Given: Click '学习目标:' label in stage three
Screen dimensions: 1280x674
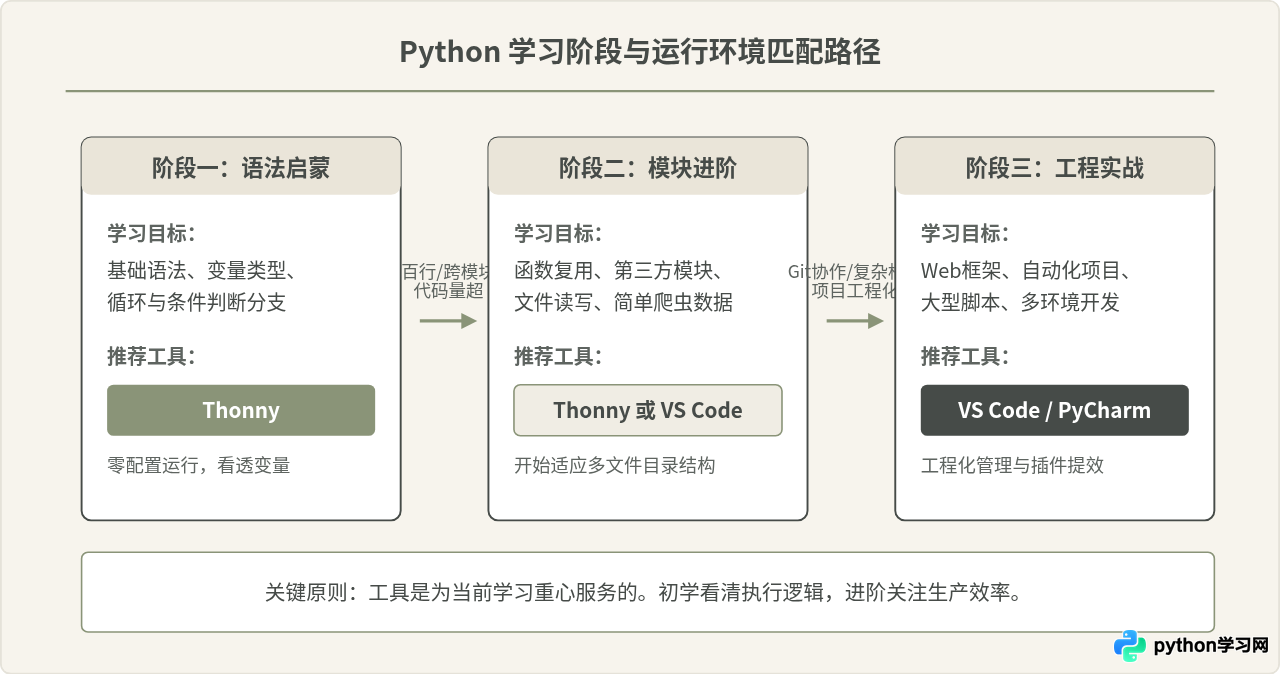Looking at the screenshot, I should [965, 233].
